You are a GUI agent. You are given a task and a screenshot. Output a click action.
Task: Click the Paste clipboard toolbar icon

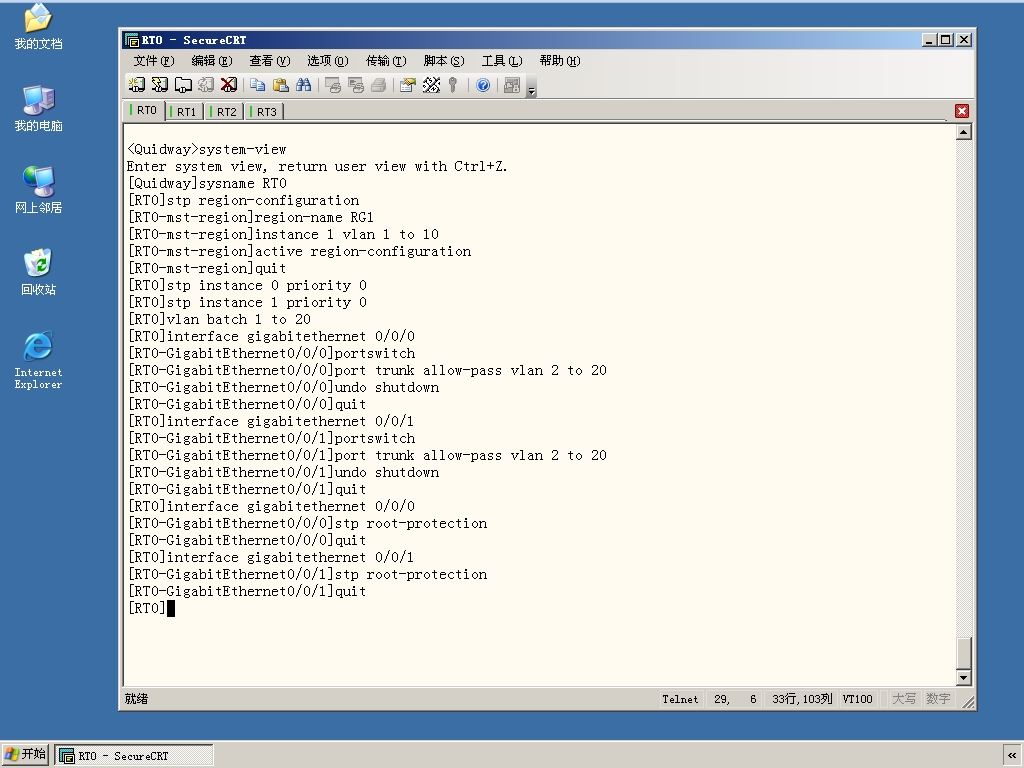[x=281, y=85]
